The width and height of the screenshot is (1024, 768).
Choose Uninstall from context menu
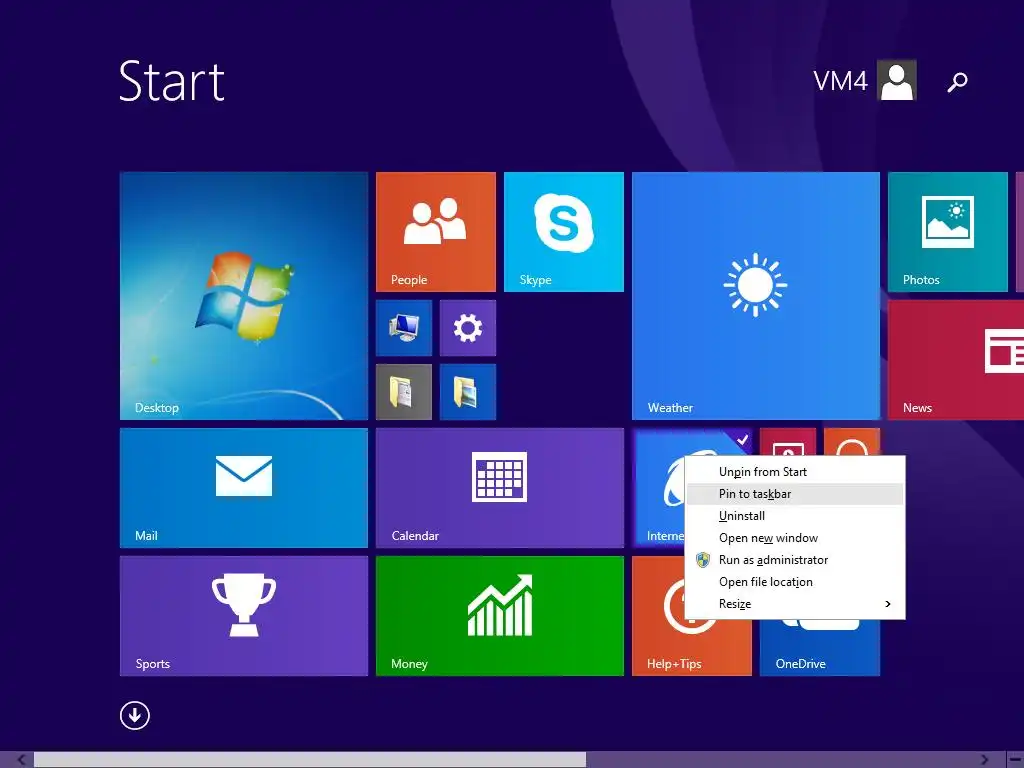click(795, 516)
